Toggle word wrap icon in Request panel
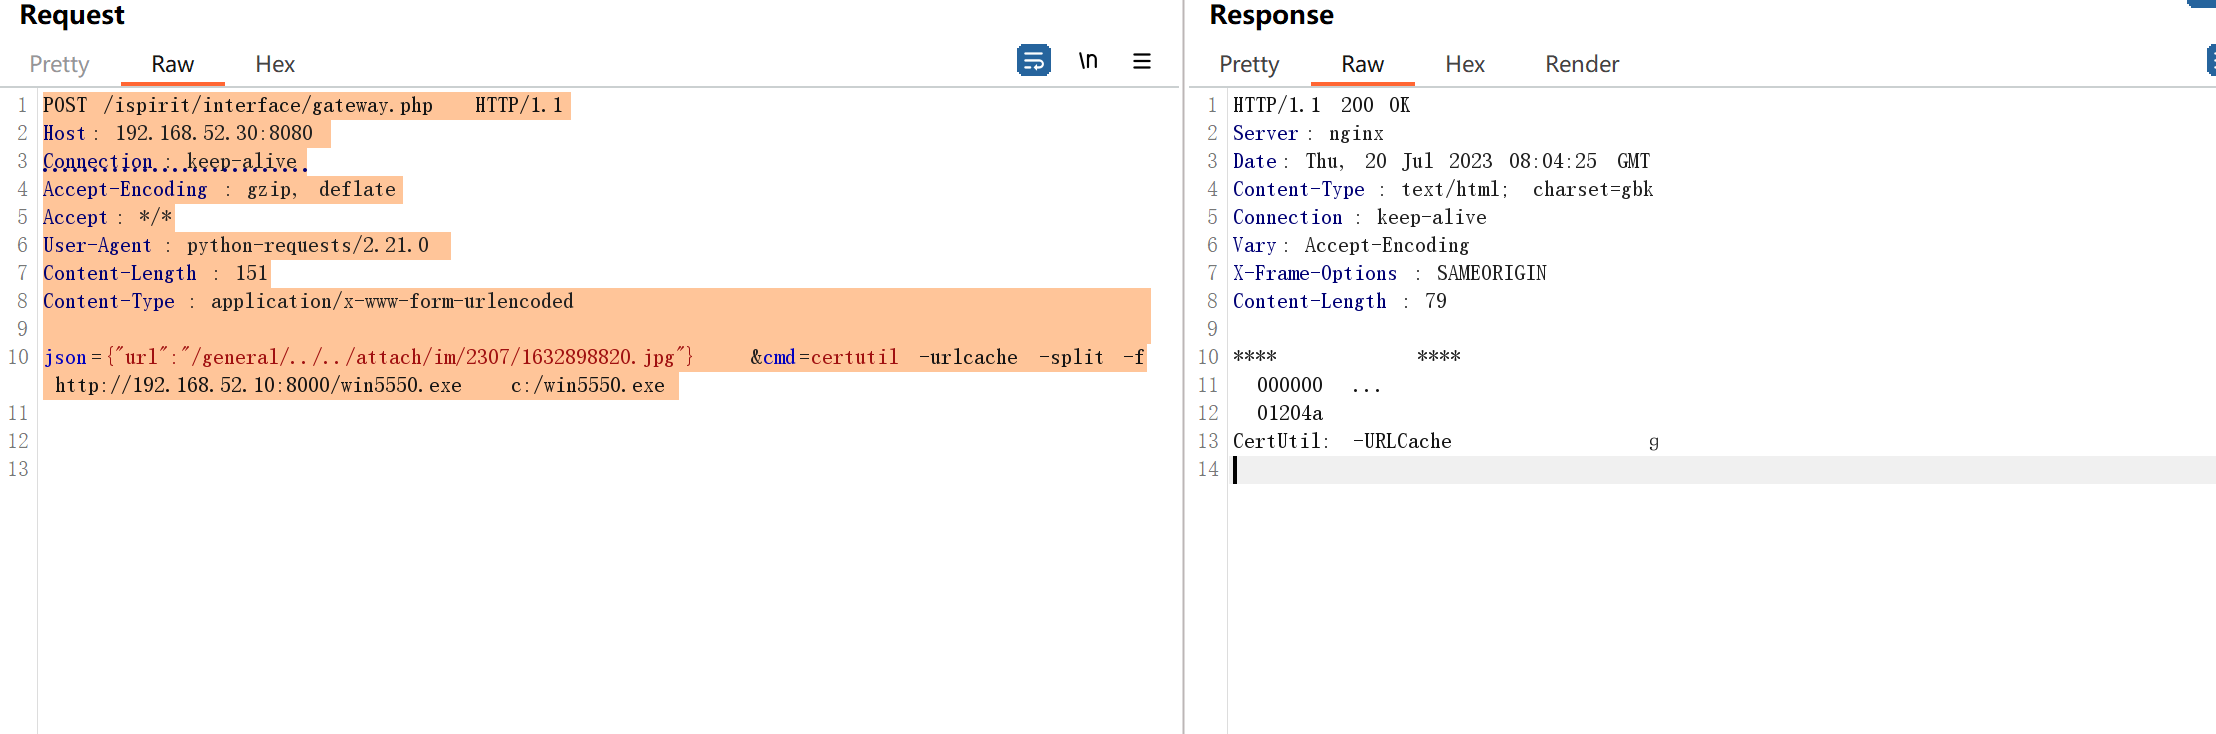2216x734 pixels. (x=1034, y=61)
